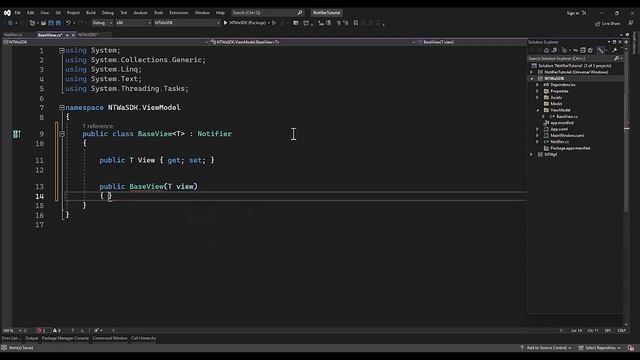The width and height of the screenshot is (640, 360).
Task: Expand the Dependencies node
Action: (x=538, y=85)
